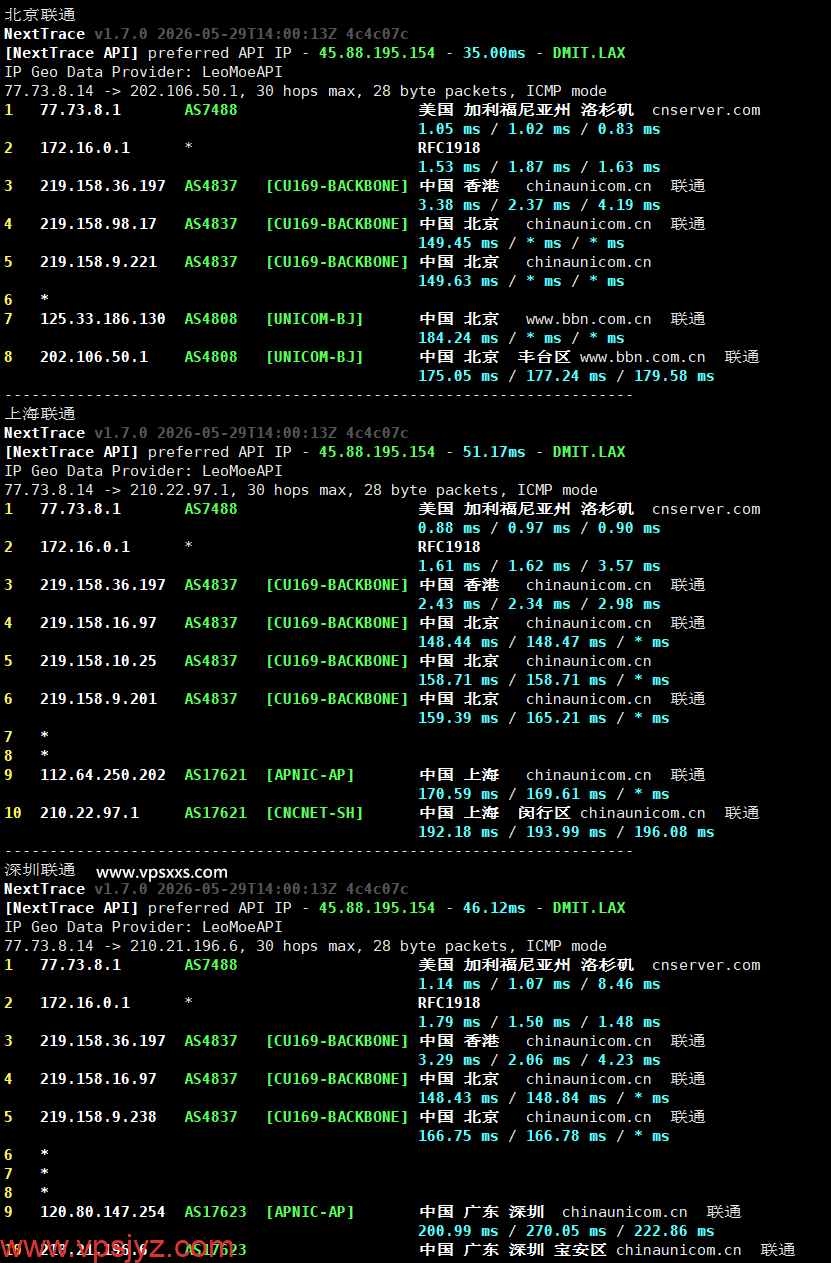Select latency 148.43 ms / 148.84 ms
Screen dimensions: 831x1263
(512, 1098)
